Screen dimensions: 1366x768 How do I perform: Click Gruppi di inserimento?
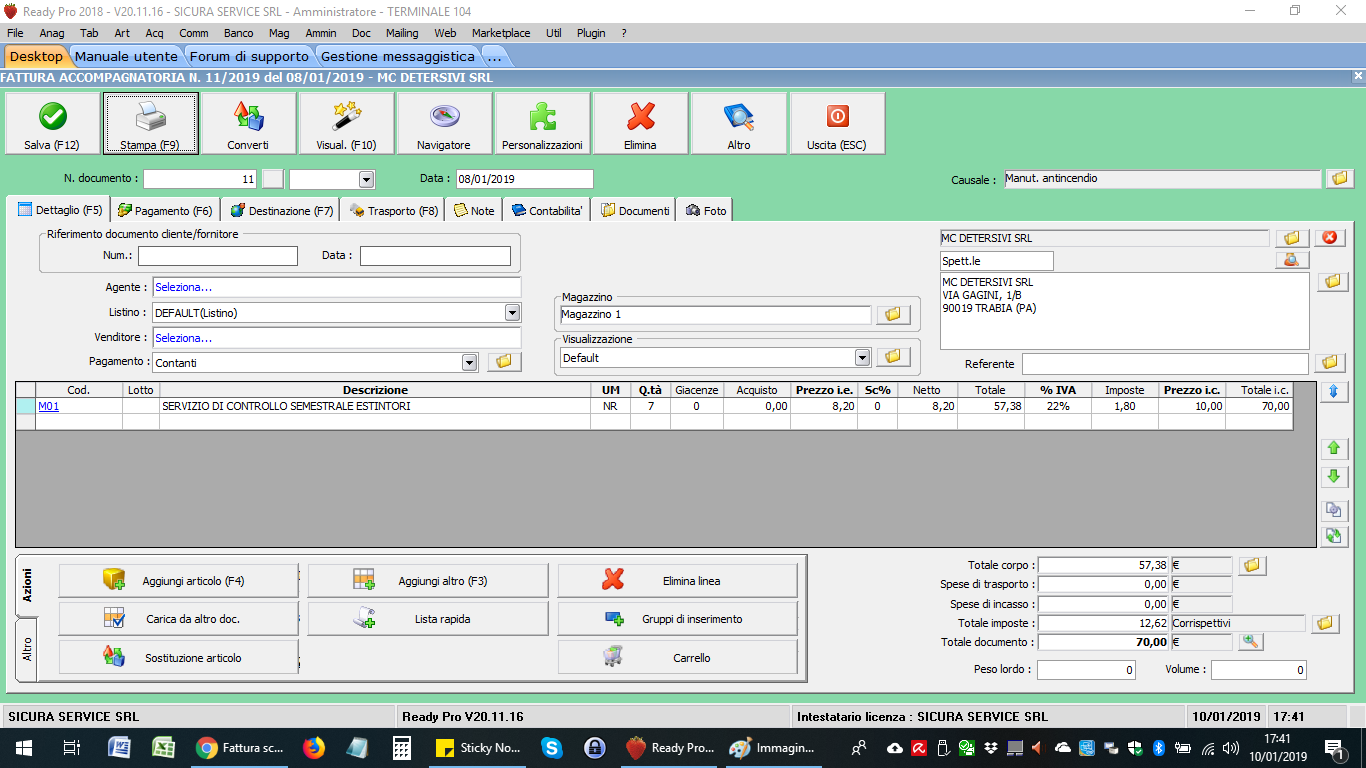(678, 619)
